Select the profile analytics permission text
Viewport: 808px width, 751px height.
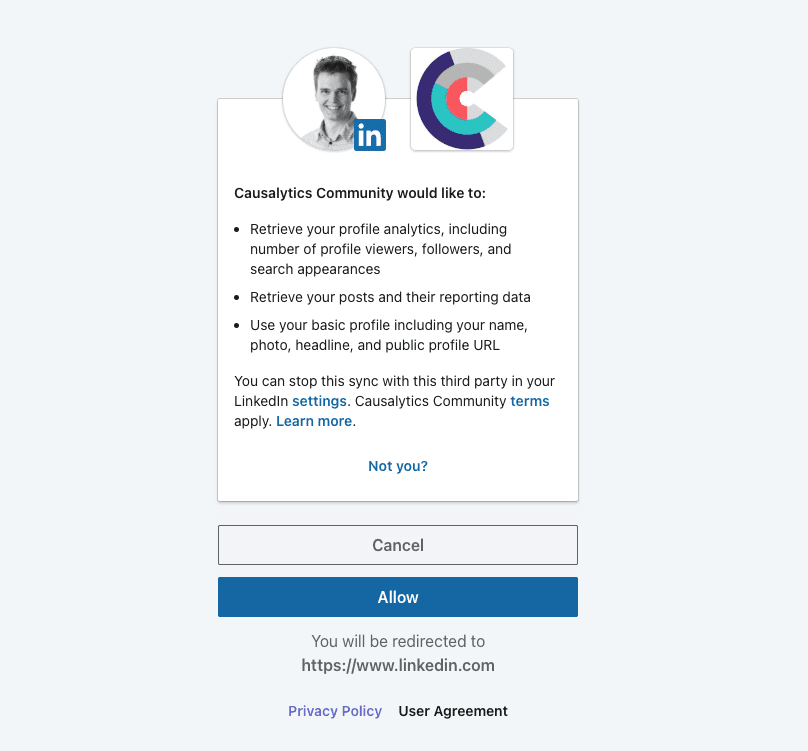(x=380, y=249)
